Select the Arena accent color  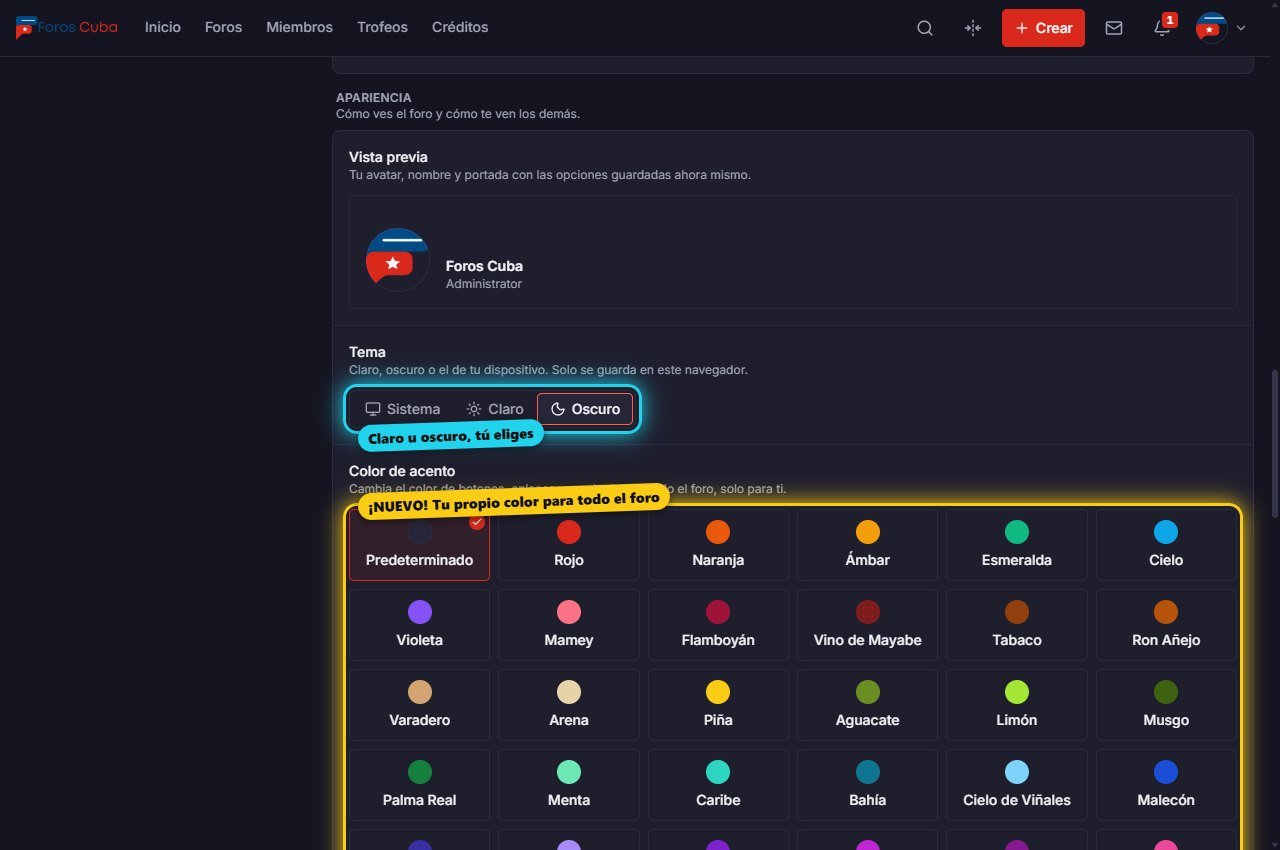pyautogui.click(x=569, y=705)
